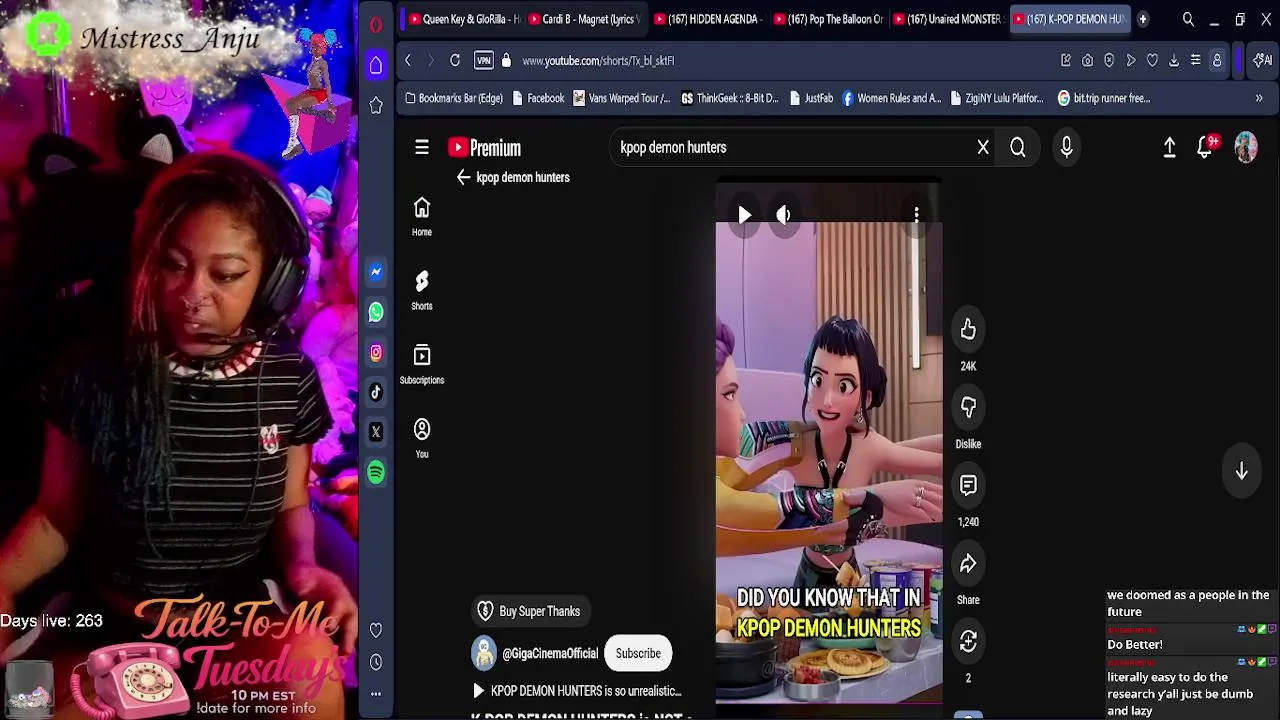The height and width of the screenshot is (720, 1280).
Task: Open the short's three-dot more options
Action: point(916,215)
